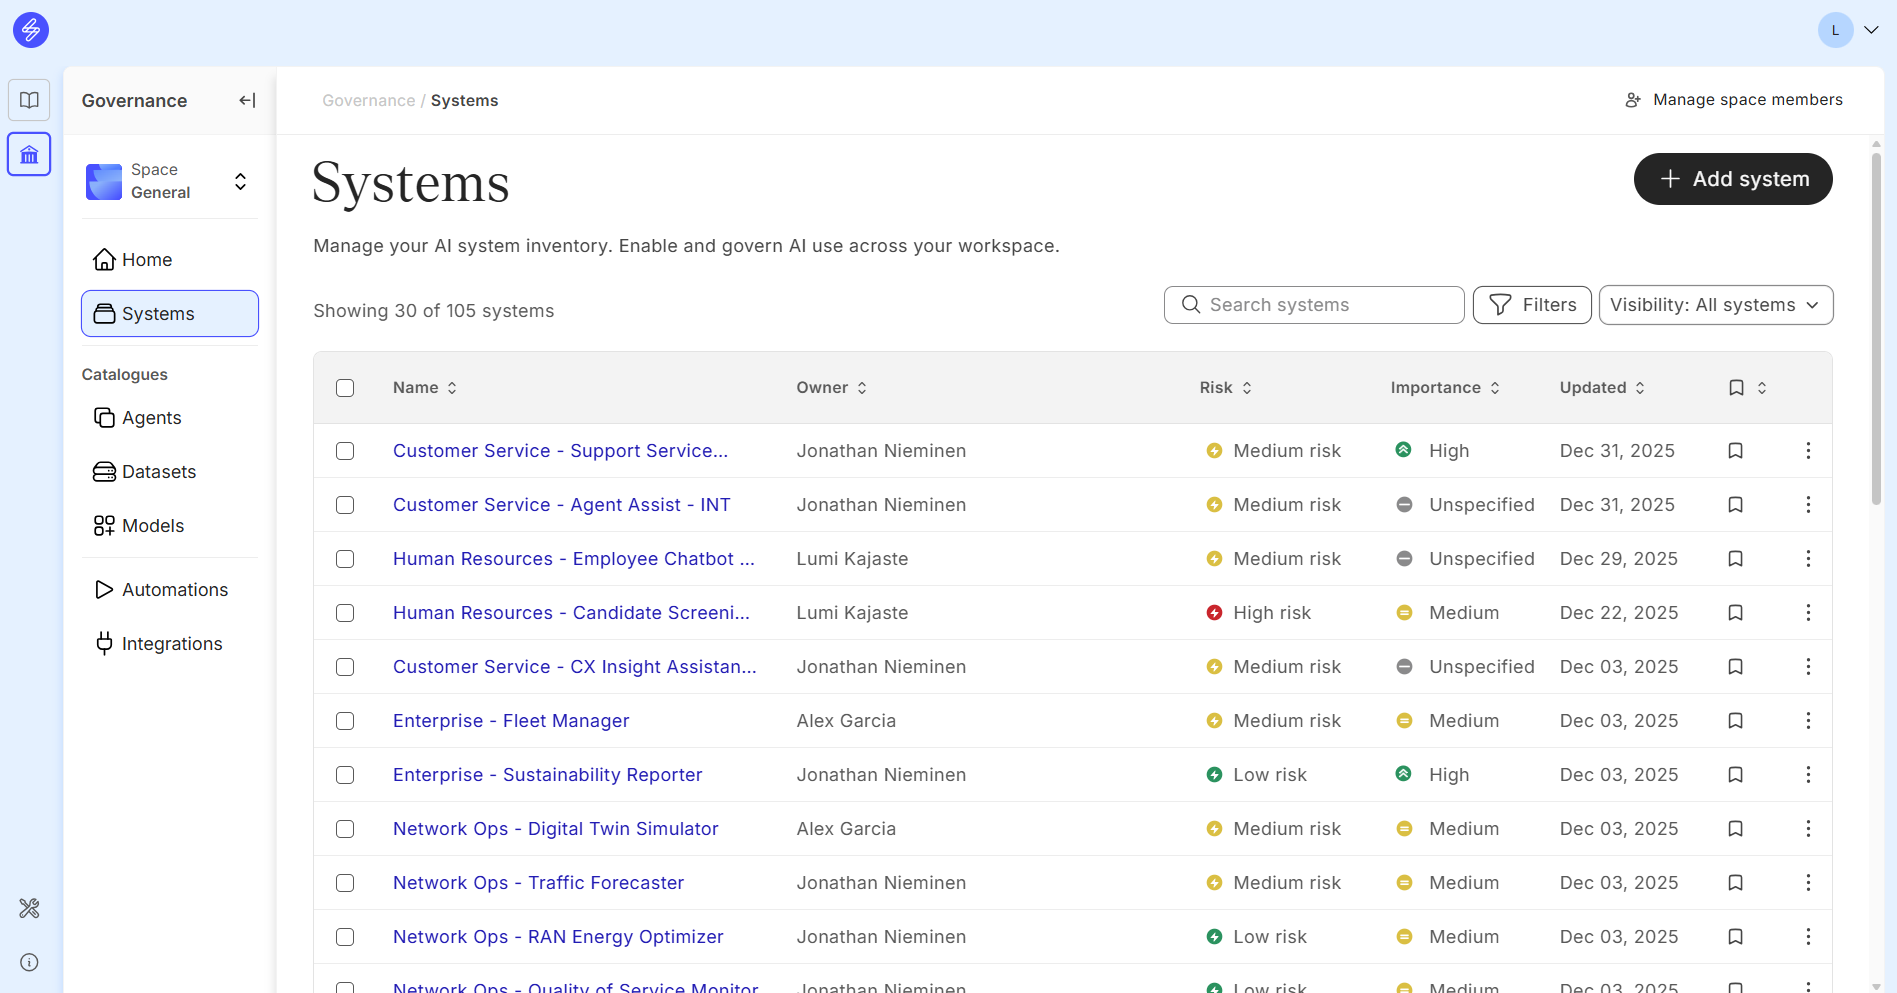
Task: Click the Governance building icon in rail
Action: [x=29, y=155]
